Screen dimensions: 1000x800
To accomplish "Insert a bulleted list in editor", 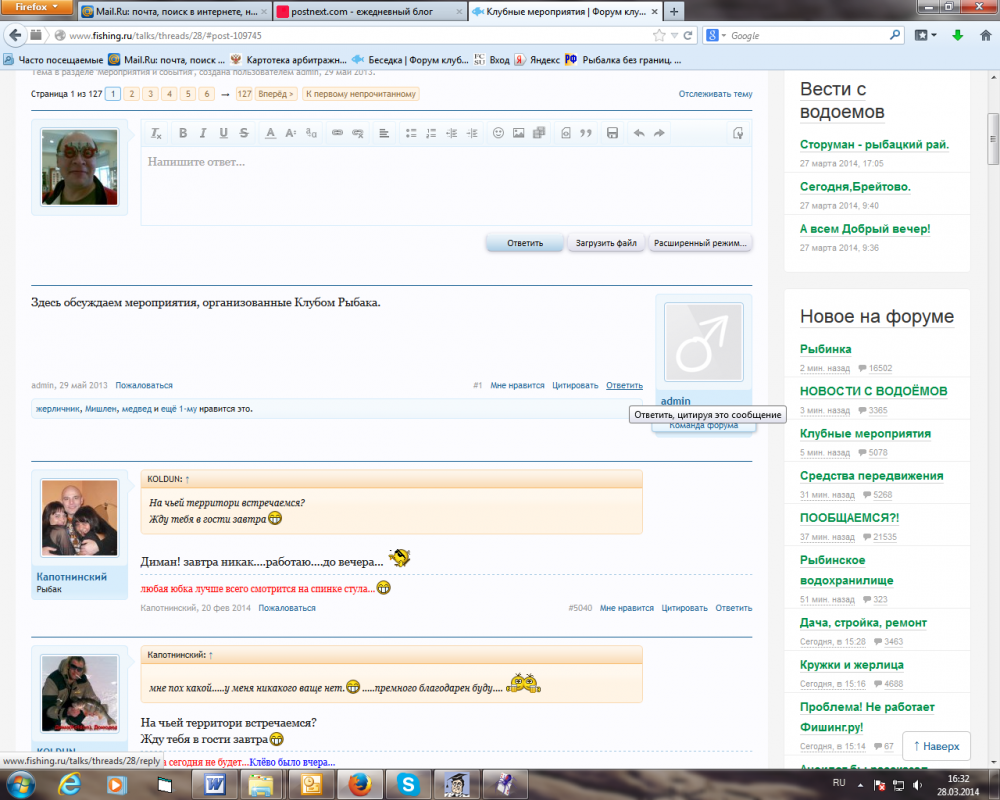I will click(411, 133).
